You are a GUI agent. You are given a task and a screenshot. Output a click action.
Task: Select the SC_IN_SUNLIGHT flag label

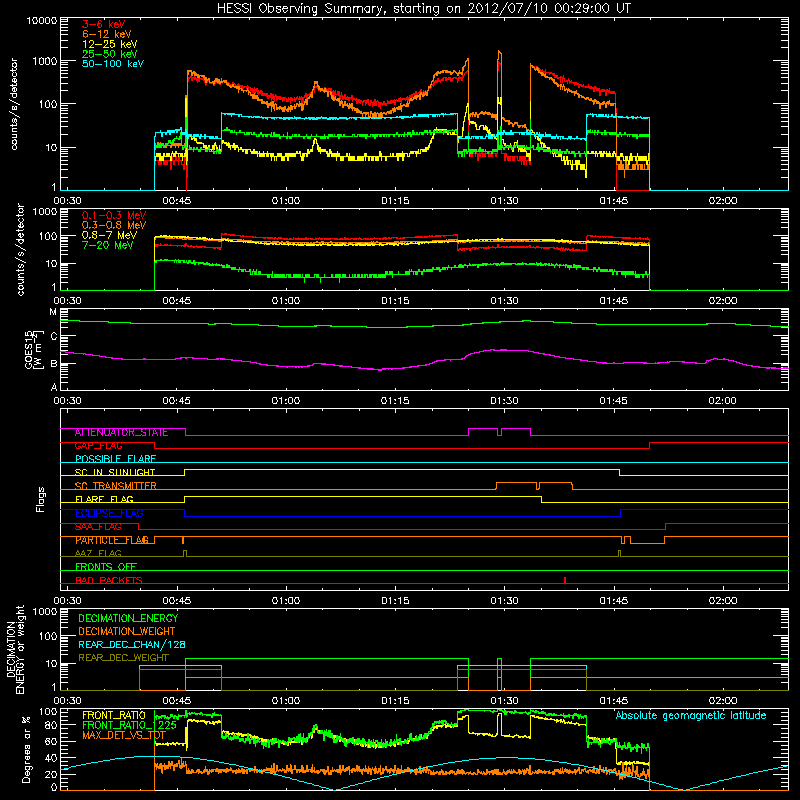click(115, 472)
